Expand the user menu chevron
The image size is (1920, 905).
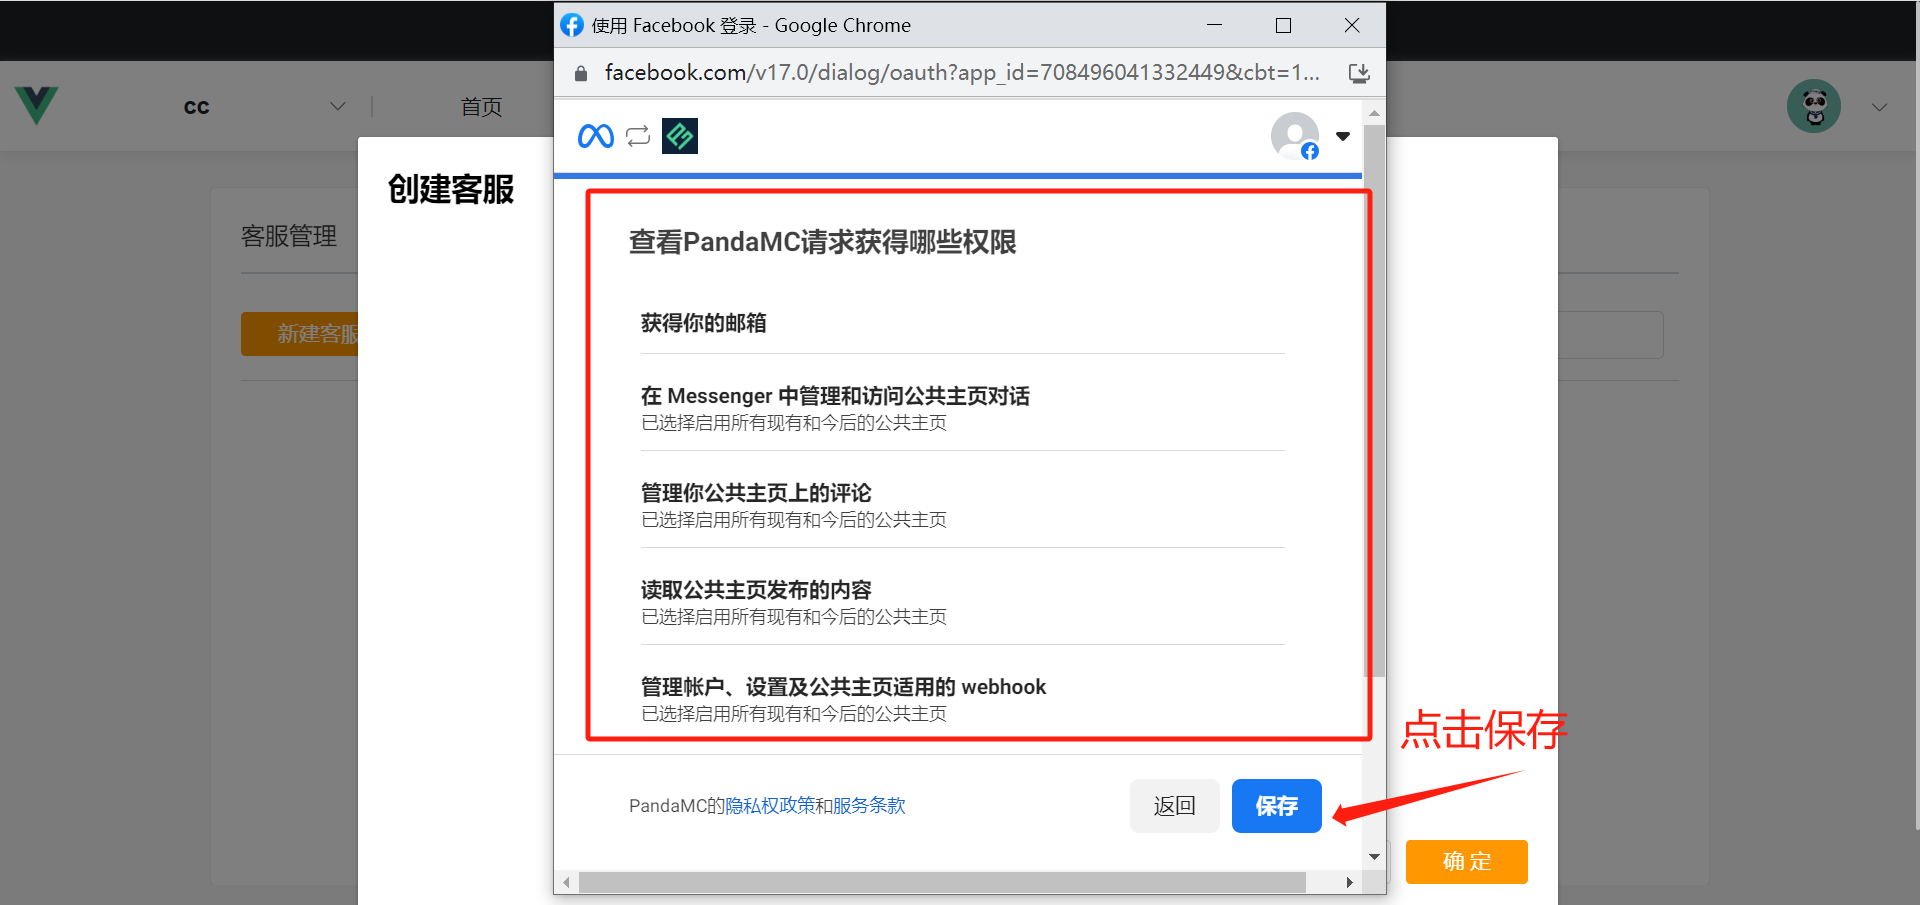(x=1879, y=107)
